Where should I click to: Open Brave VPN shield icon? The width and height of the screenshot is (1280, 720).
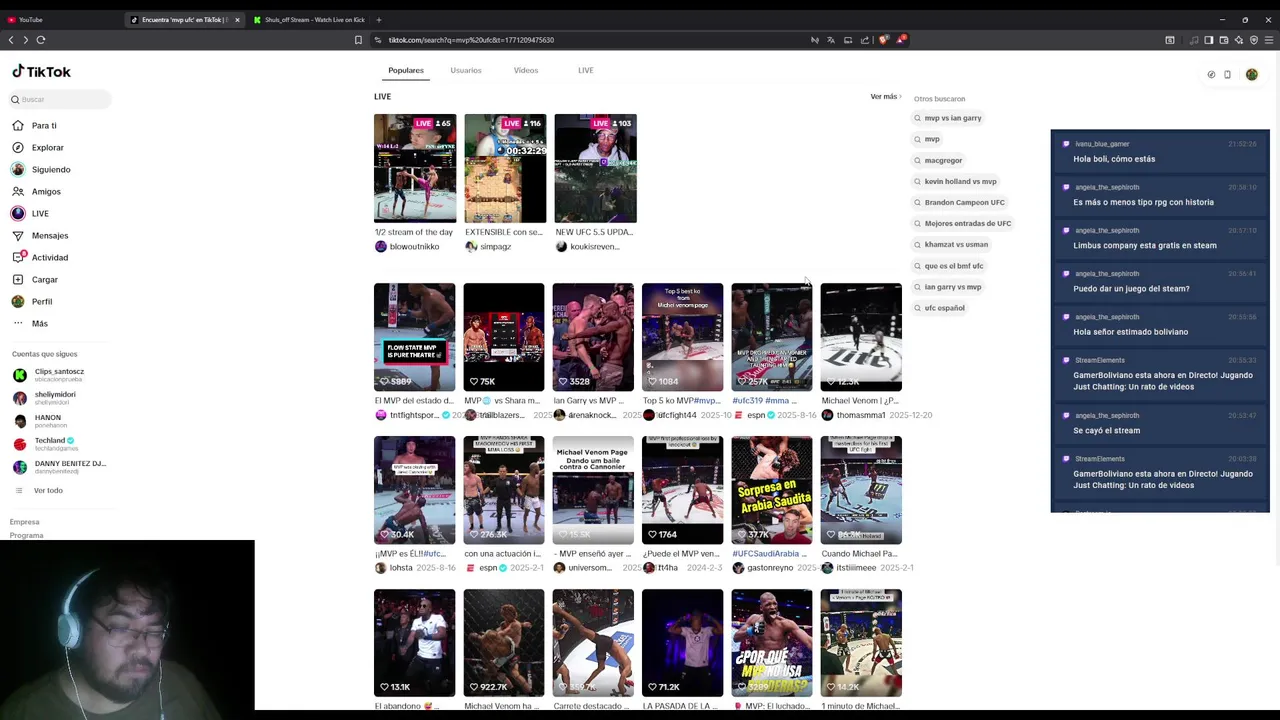tap(1254, 40)
